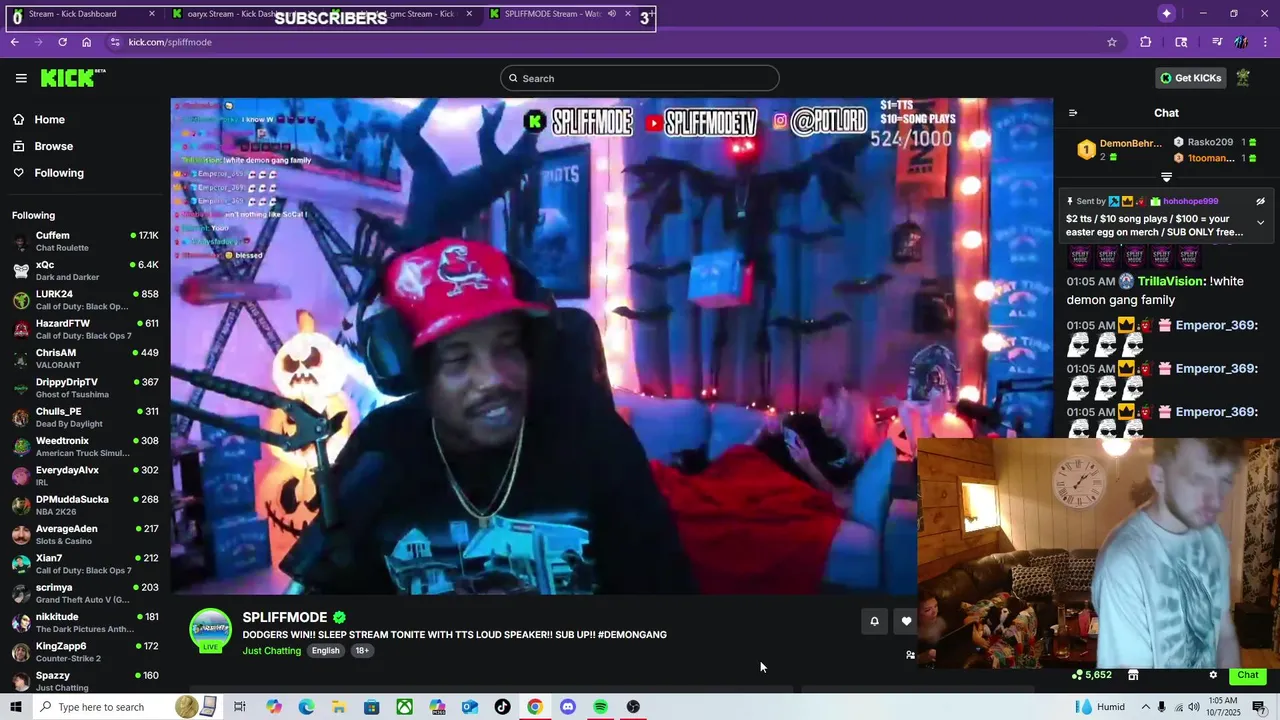This screenshot has height=720, width=1280.
Task: Open HazardFTW channel in sidebar
Action: click(85, 329)
